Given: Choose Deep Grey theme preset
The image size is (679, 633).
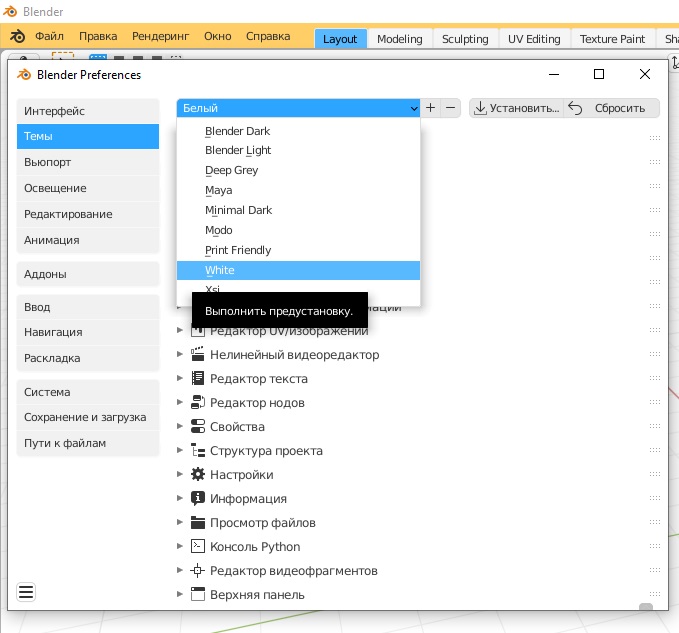Looking at the screenshot, I should [298, 170].
